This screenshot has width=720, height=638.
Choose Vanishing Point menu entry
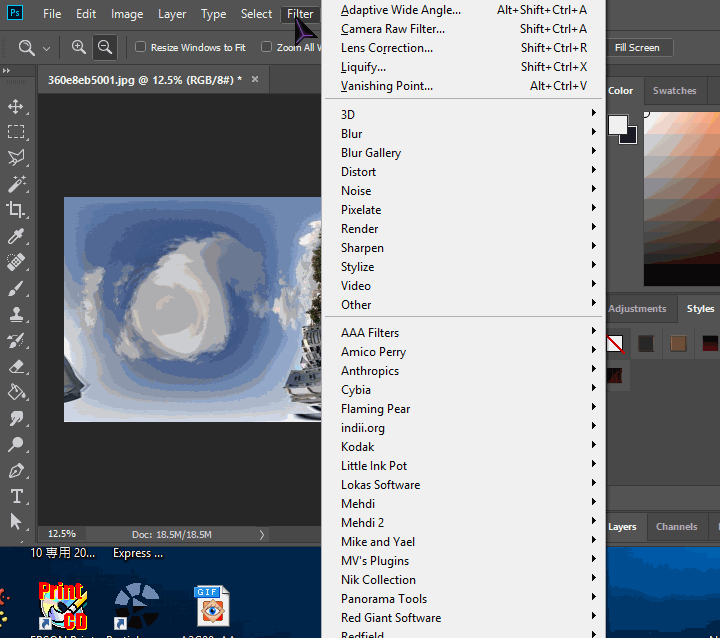(x=463, y=86)
